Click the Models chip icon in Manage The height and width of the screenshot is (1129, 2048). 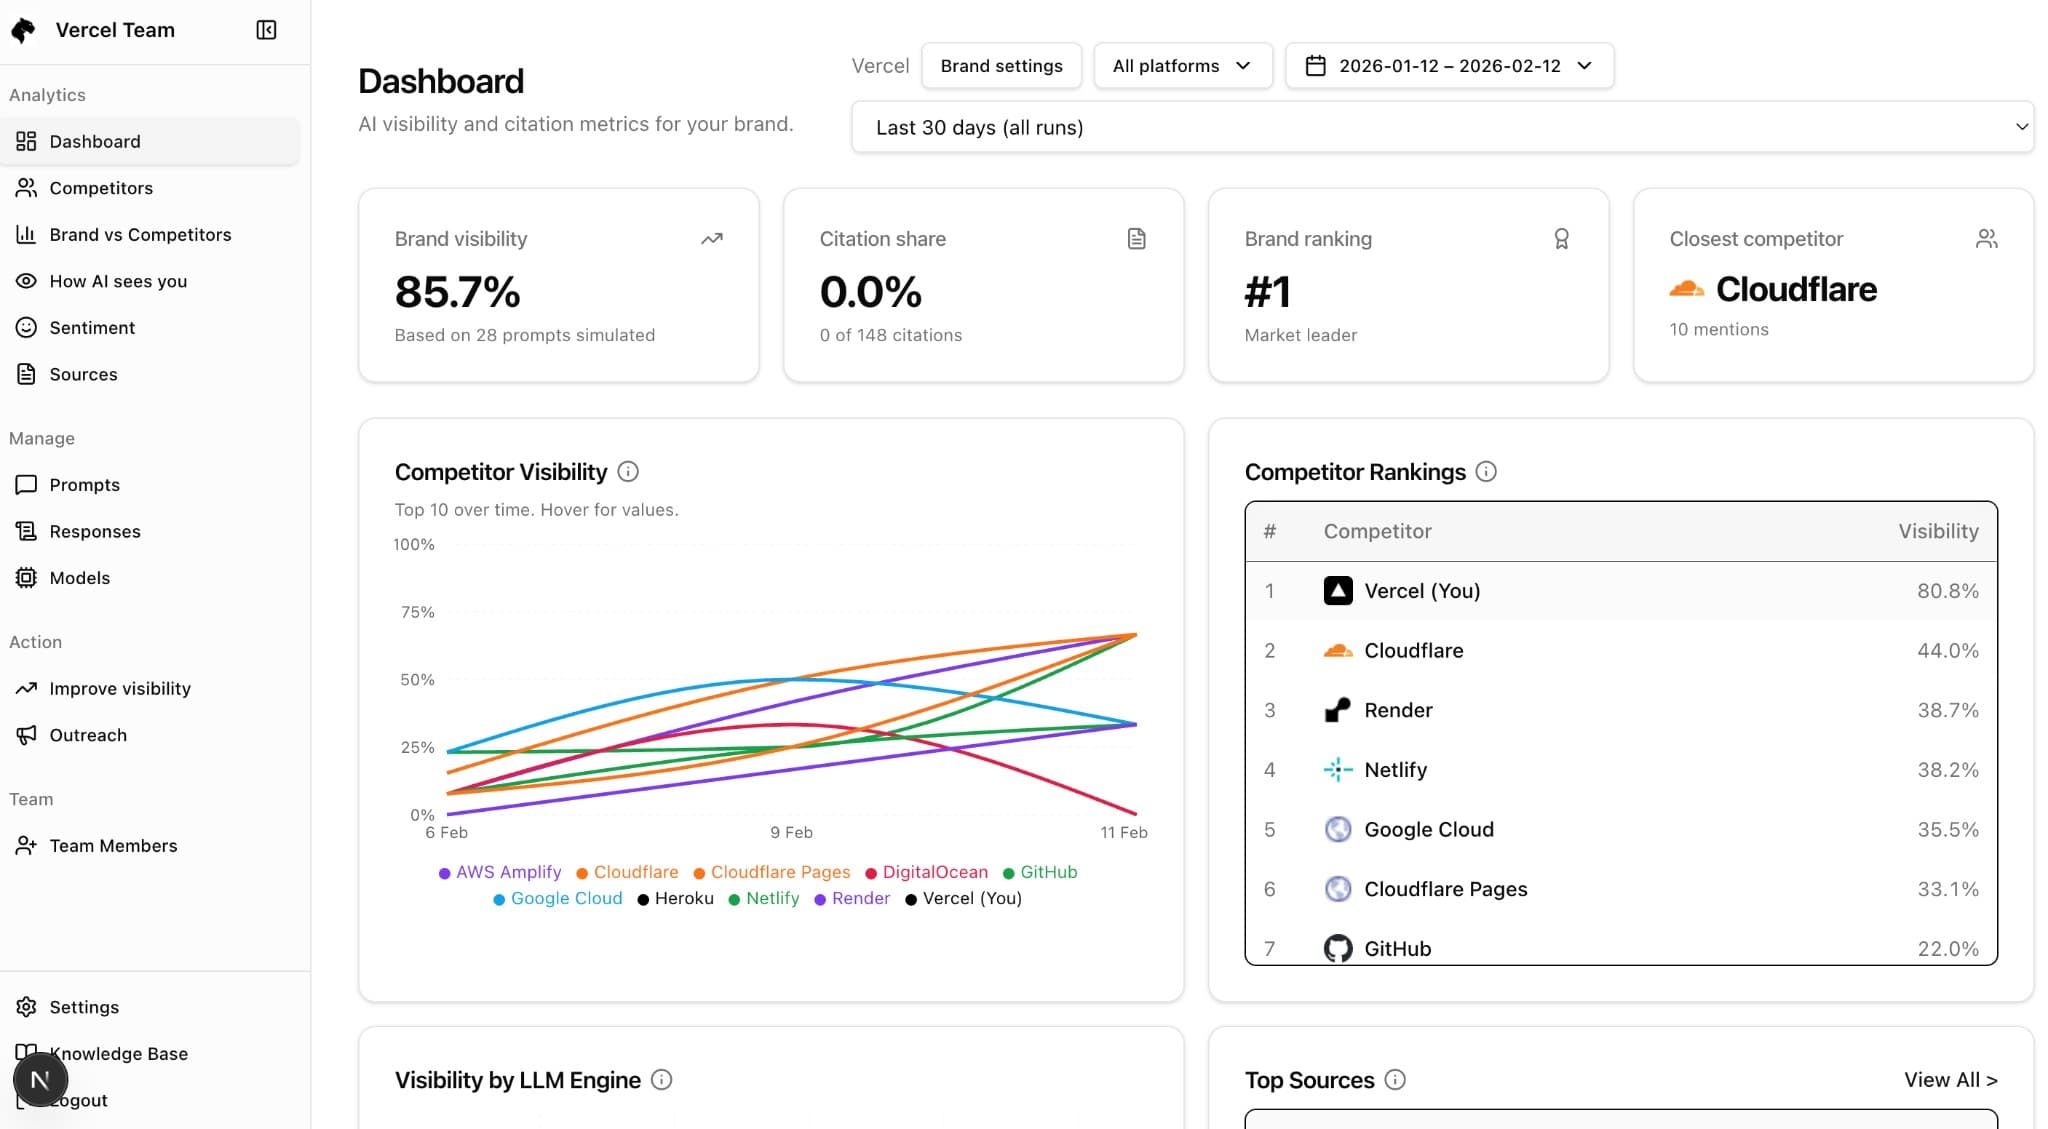click(x=27, y=577)
